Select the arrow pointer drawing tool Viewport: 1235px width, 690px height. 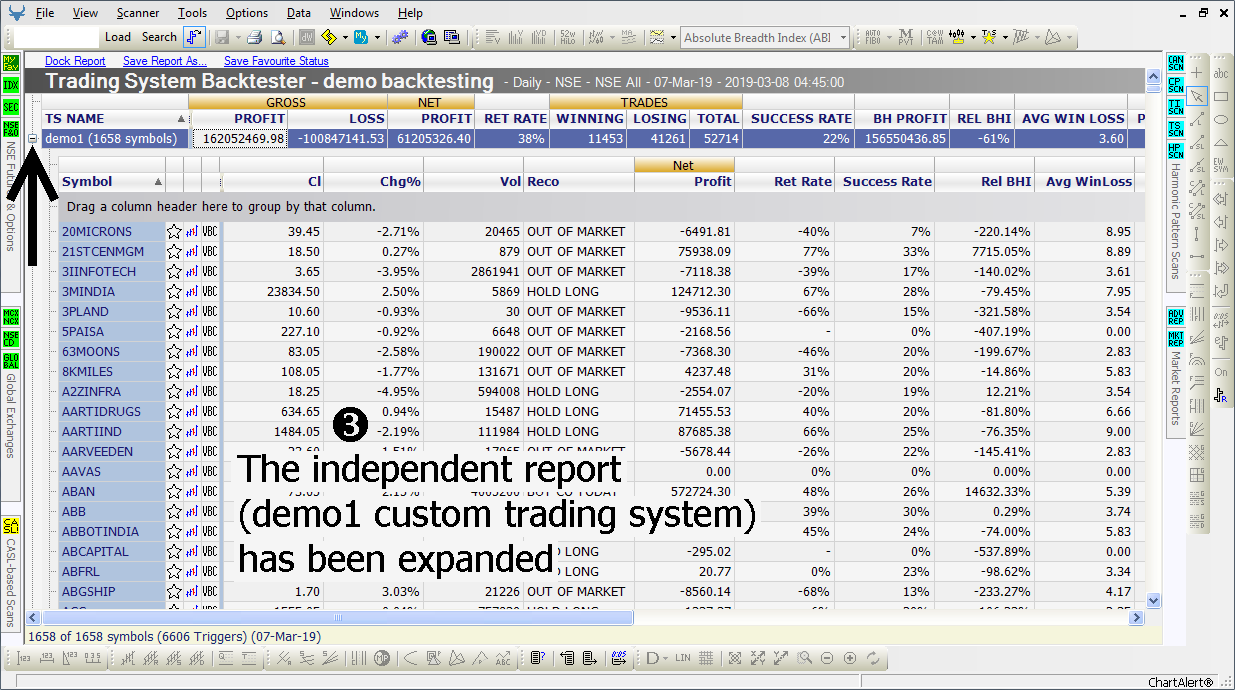[x=1198, y=96]
